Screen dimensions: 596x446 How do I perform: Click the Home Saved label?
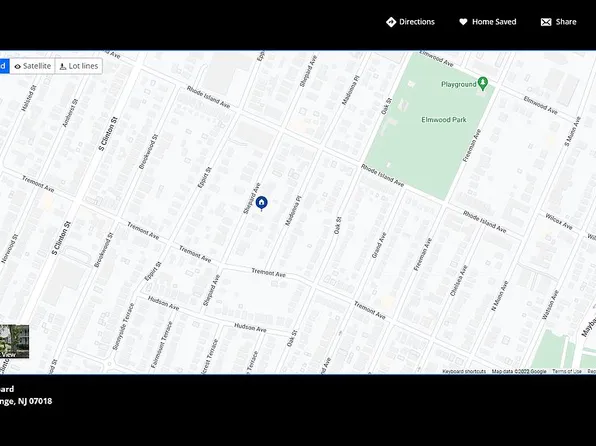(494, 22)
